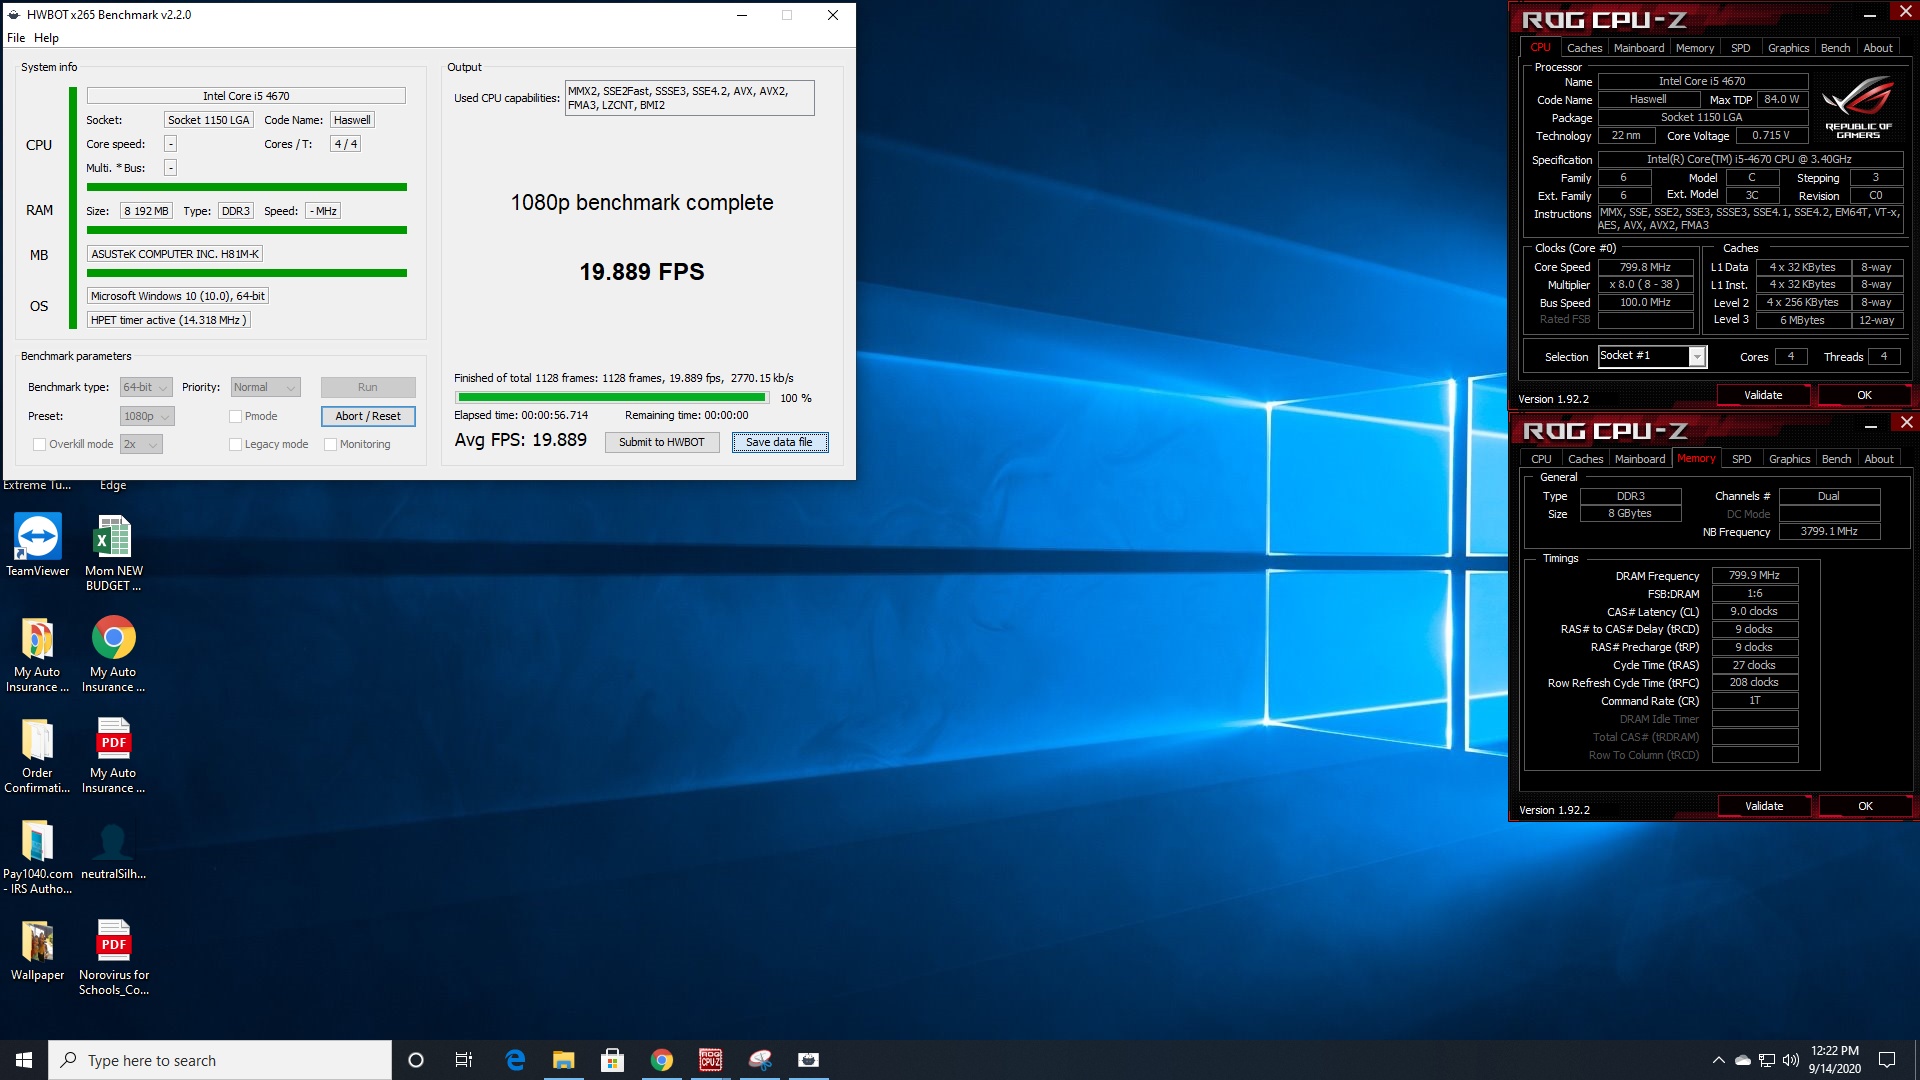Click Validate in the lower CPU-Z window
Image resolution: width=1920 pixels, height=1080 pixels.
(1764, 806)
